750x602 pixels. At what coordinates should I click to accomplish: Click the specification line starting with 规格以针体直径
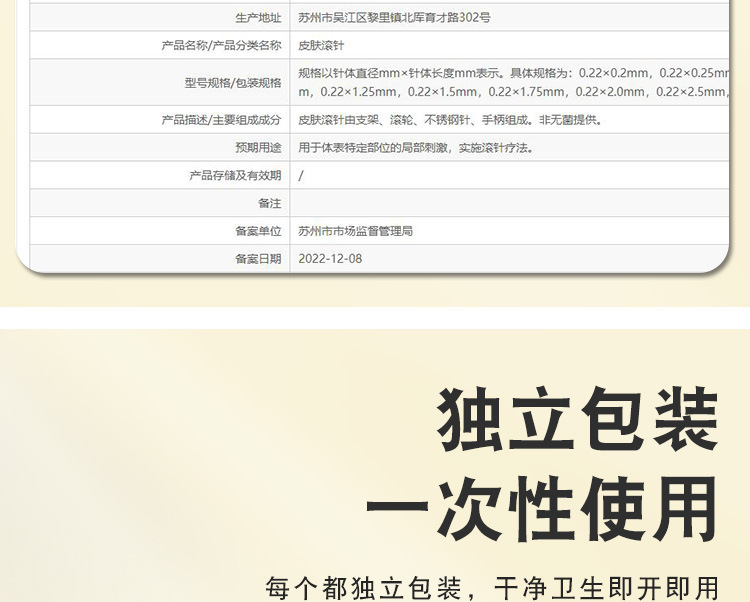[x=513, y=73]
